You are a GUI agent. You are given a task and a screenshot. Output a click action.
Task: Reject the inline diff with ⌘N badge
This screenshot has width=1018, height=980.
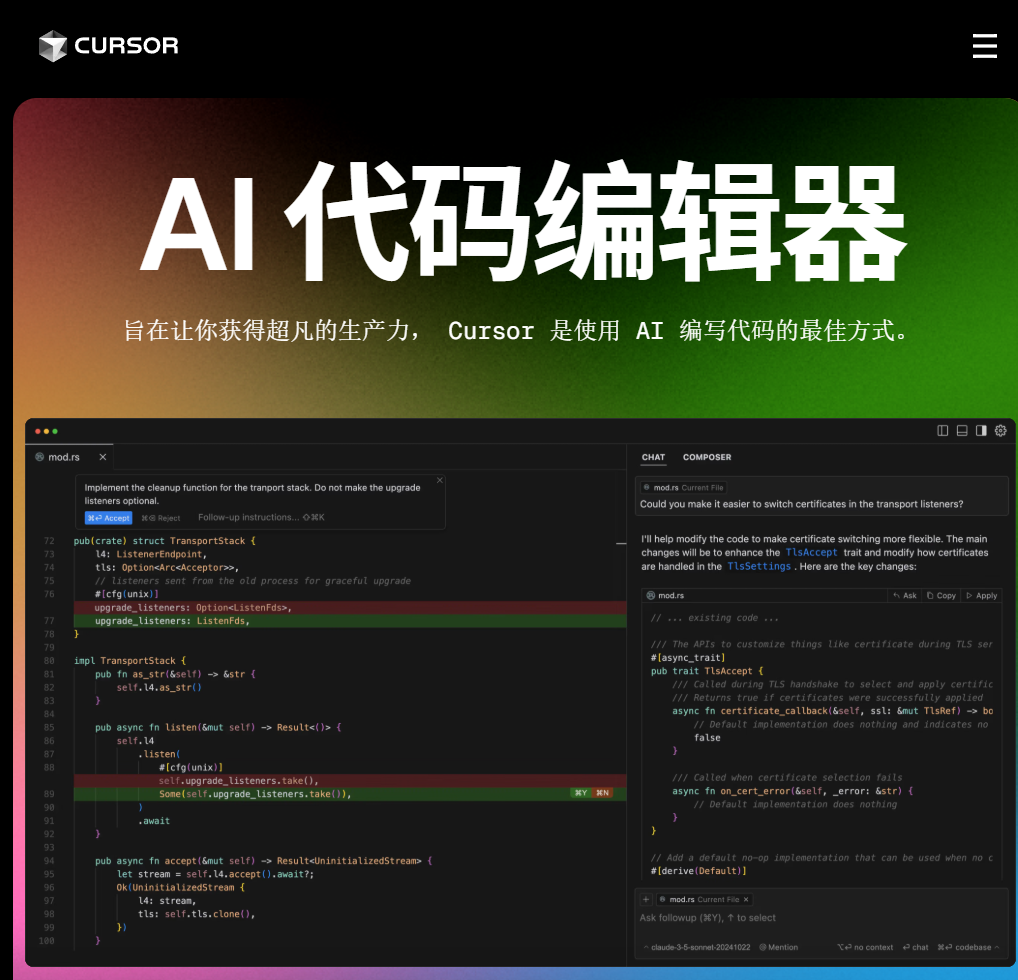[602, 793]
